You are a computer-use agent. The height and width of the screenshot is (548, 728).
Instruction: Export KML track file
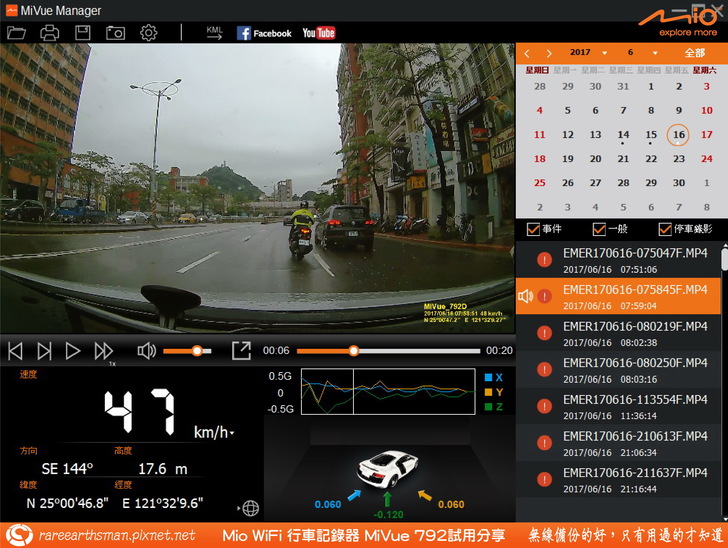coord(214,33)
